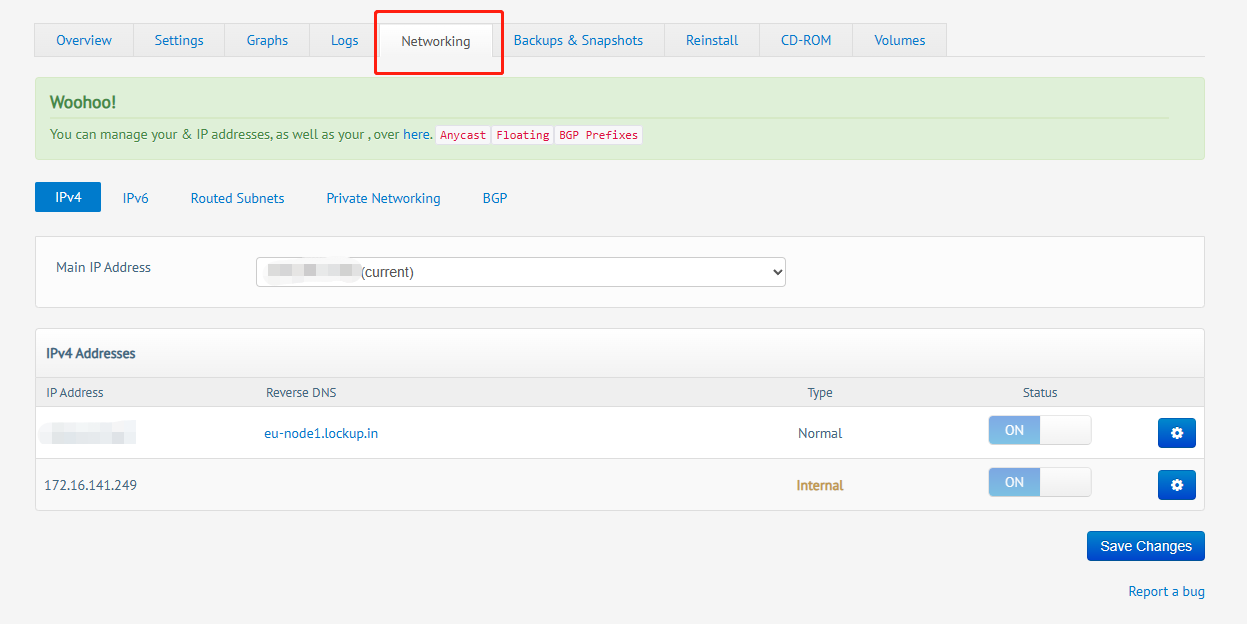Switch to Private Networking section
The height and width of the screenshot is (624, 1247).
tap(383, 198)
